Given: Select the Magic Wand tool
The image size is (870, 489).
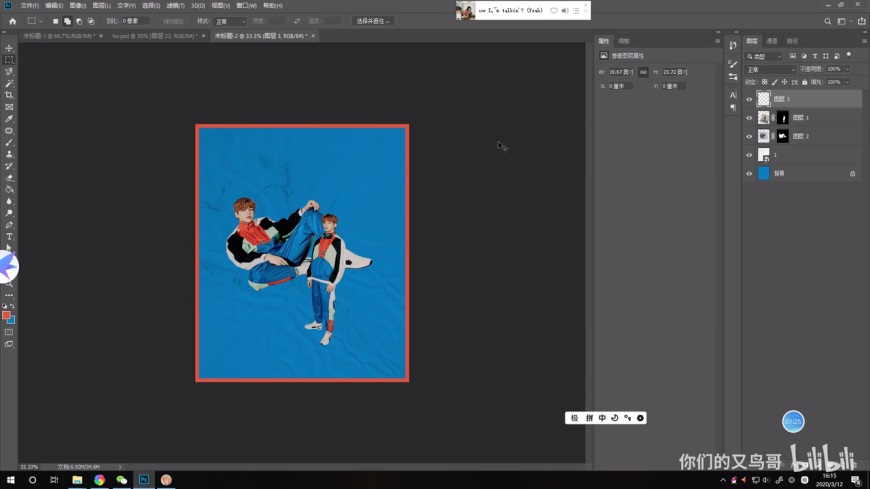Looking at the screenshot, I should pyautogui.click(x=9, y=83).
